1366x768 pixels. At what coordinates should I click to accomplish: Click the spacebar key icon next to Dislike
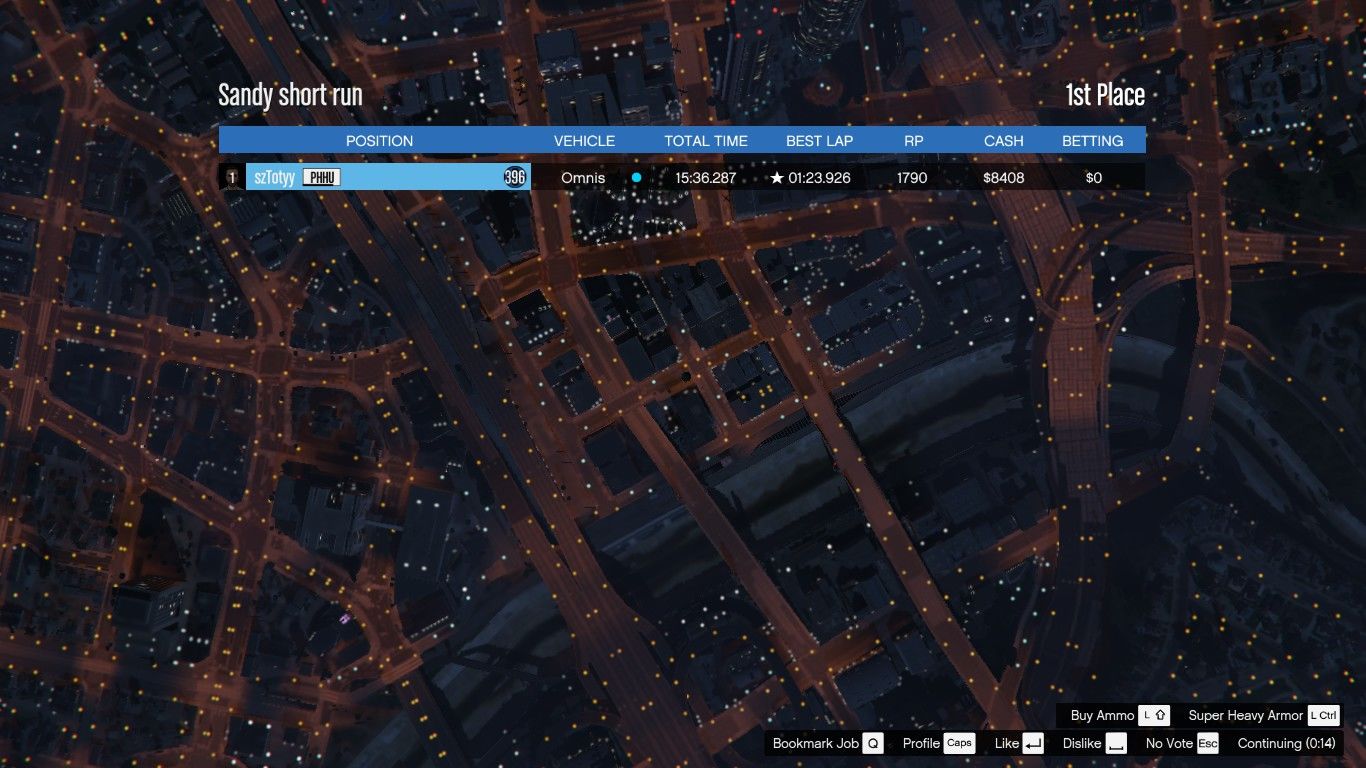click(1116, 743)
